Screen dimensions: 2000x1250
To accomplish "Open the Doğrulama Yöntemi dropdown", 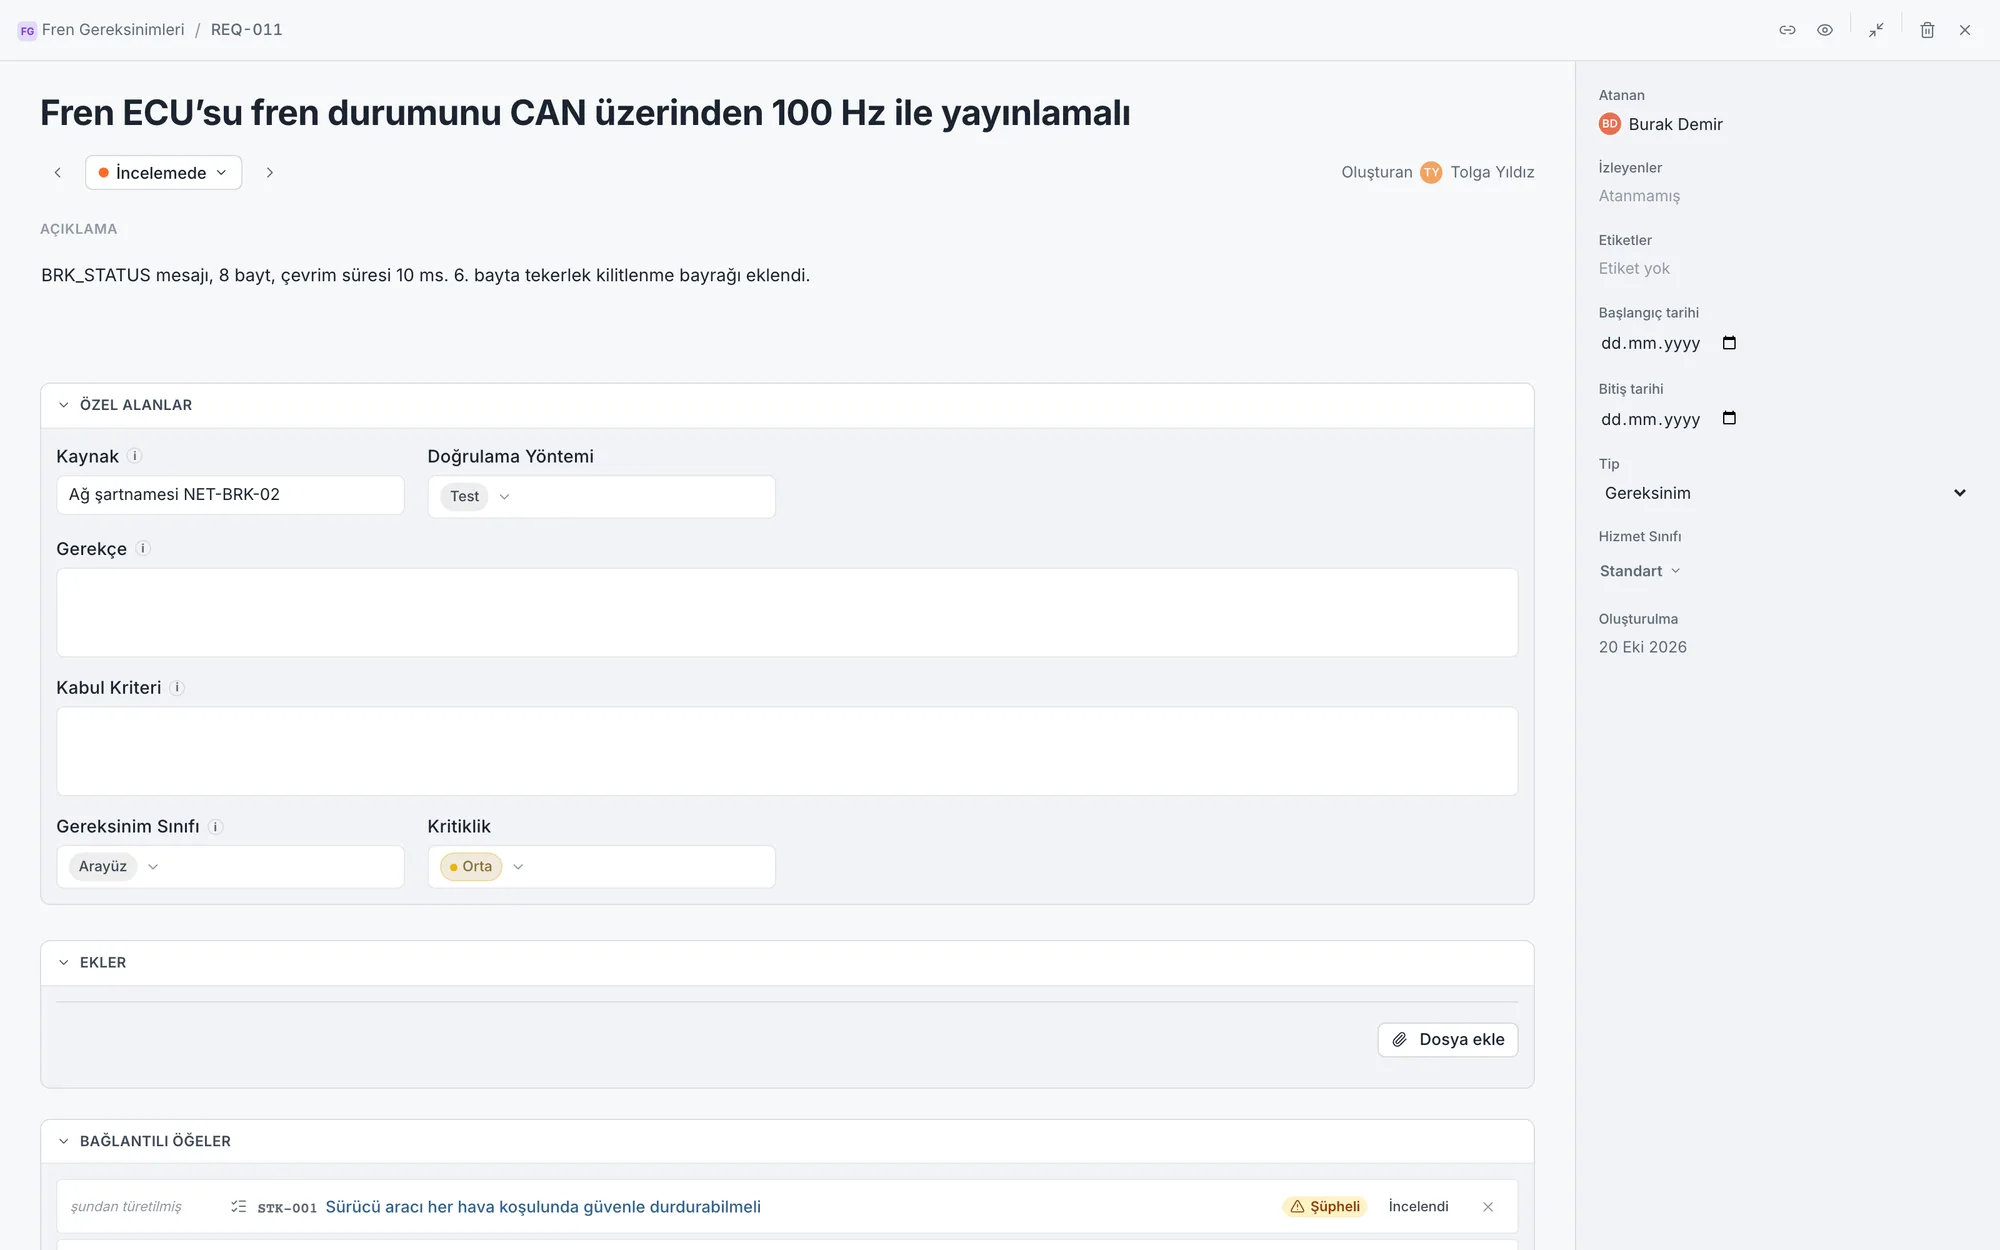I will click(601, 497).
